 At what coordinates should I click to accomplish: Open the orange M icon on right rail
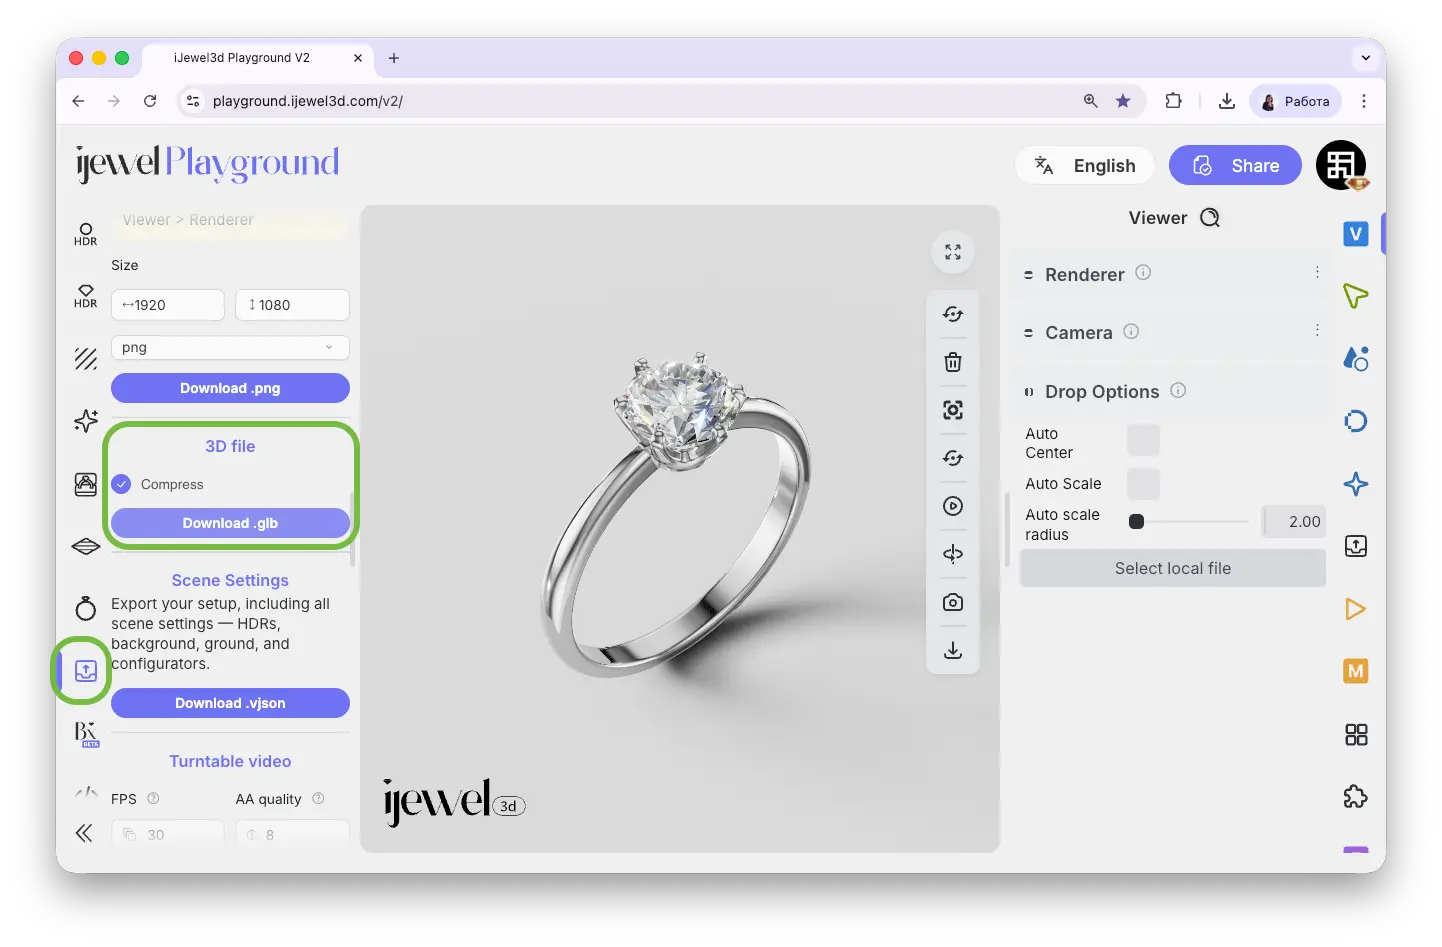[x=1356, y=671]
